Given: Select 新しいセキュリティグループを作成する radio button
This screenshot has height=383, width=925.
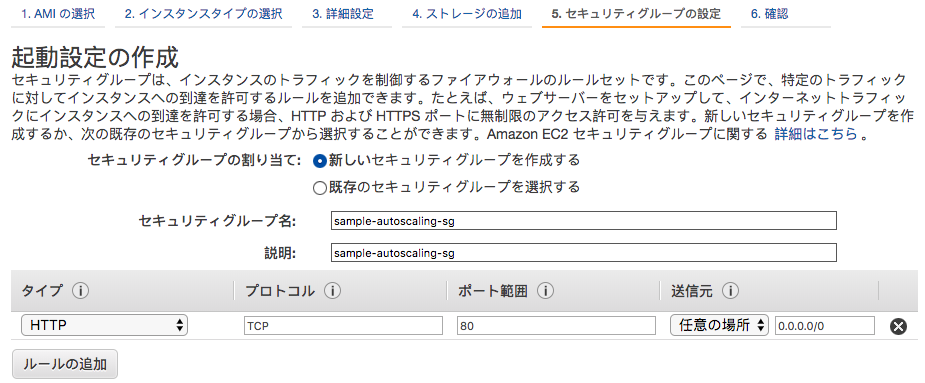Looking at the screenshot, I should 320,161.
